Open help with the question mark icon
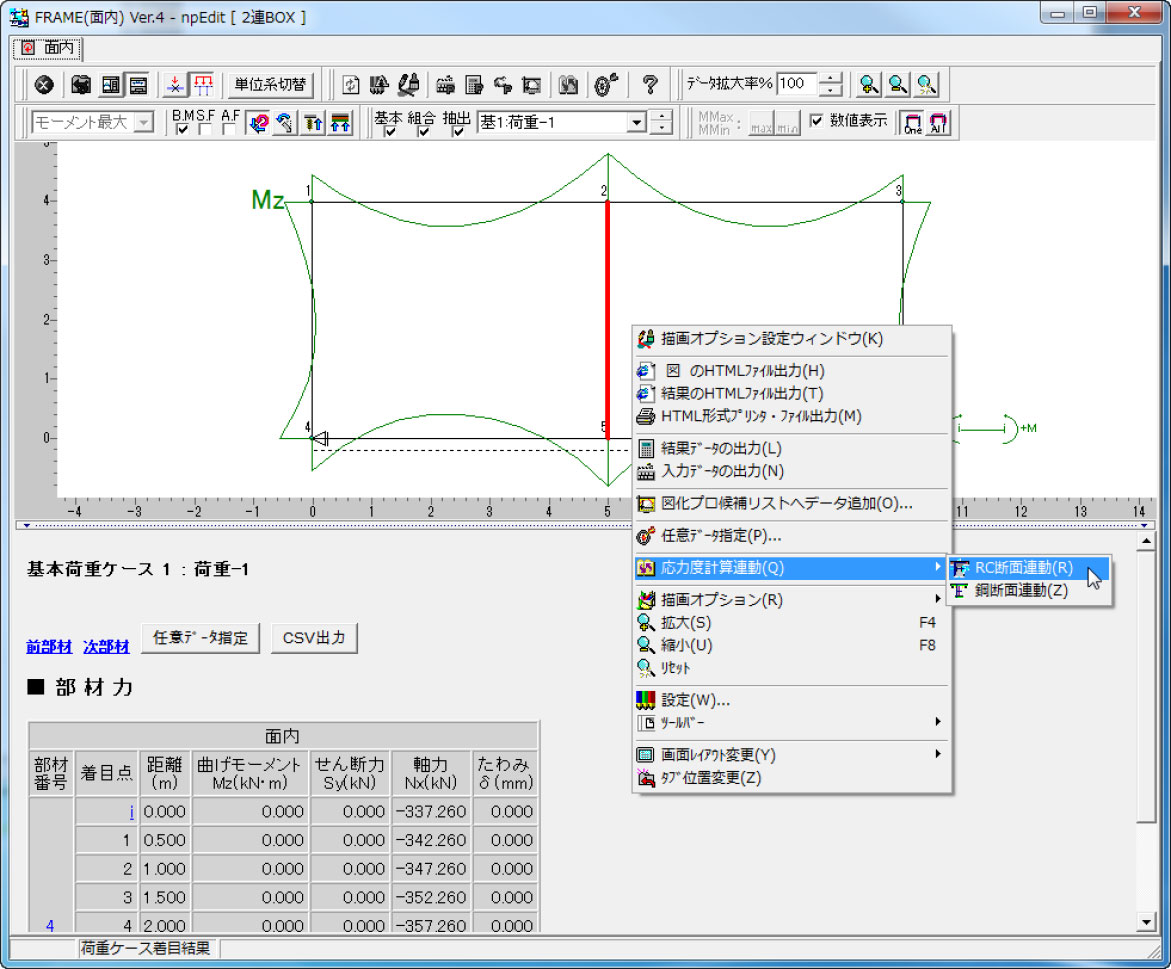The width and height of the screenshot is (1171, 969). [650, 85]
